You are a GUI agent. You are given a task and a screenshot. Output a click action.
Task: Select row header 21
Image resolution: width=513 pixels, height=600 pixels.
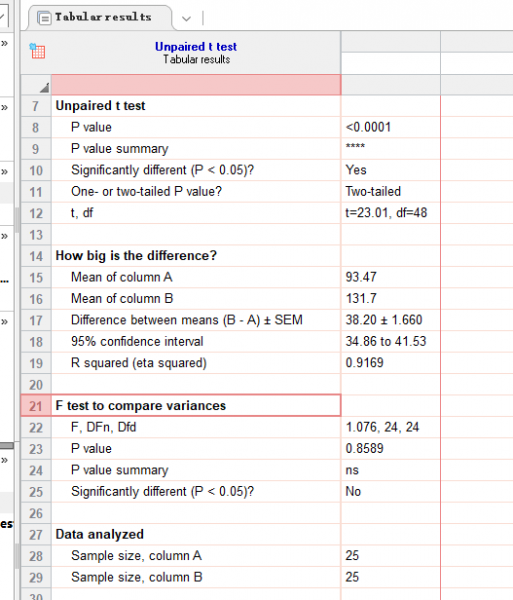coord(36,406)
